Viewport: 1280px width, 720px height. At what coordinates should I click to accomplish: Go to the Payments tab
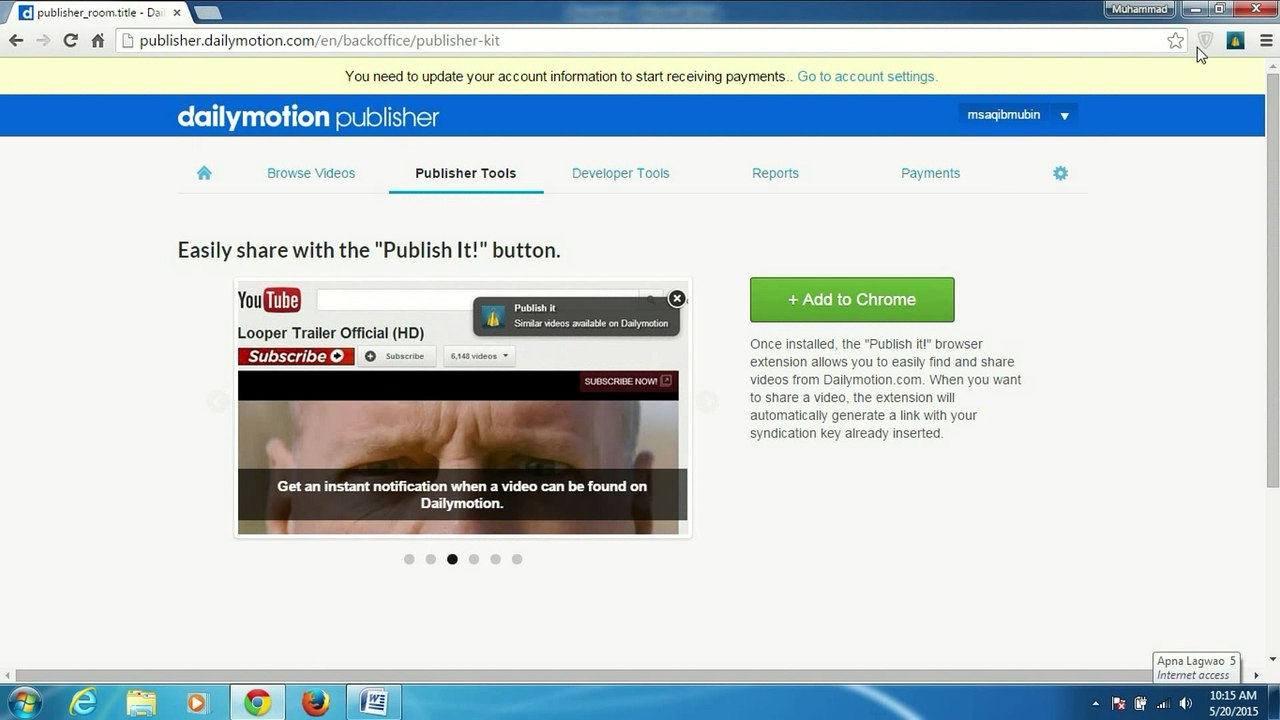coord(930,173)
